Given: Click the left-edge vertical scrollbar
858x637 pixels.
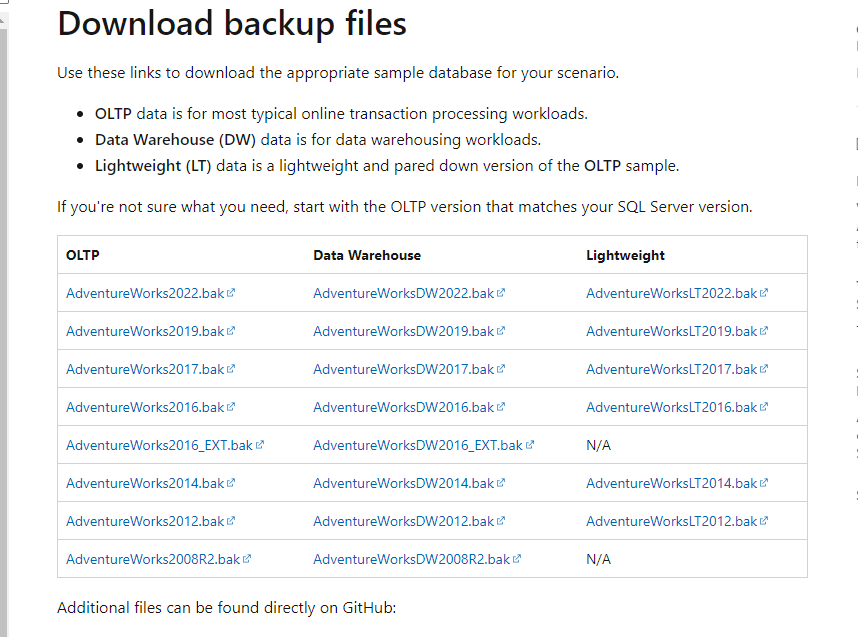Looking at the screenshot, I should click(x=3, y=300).
